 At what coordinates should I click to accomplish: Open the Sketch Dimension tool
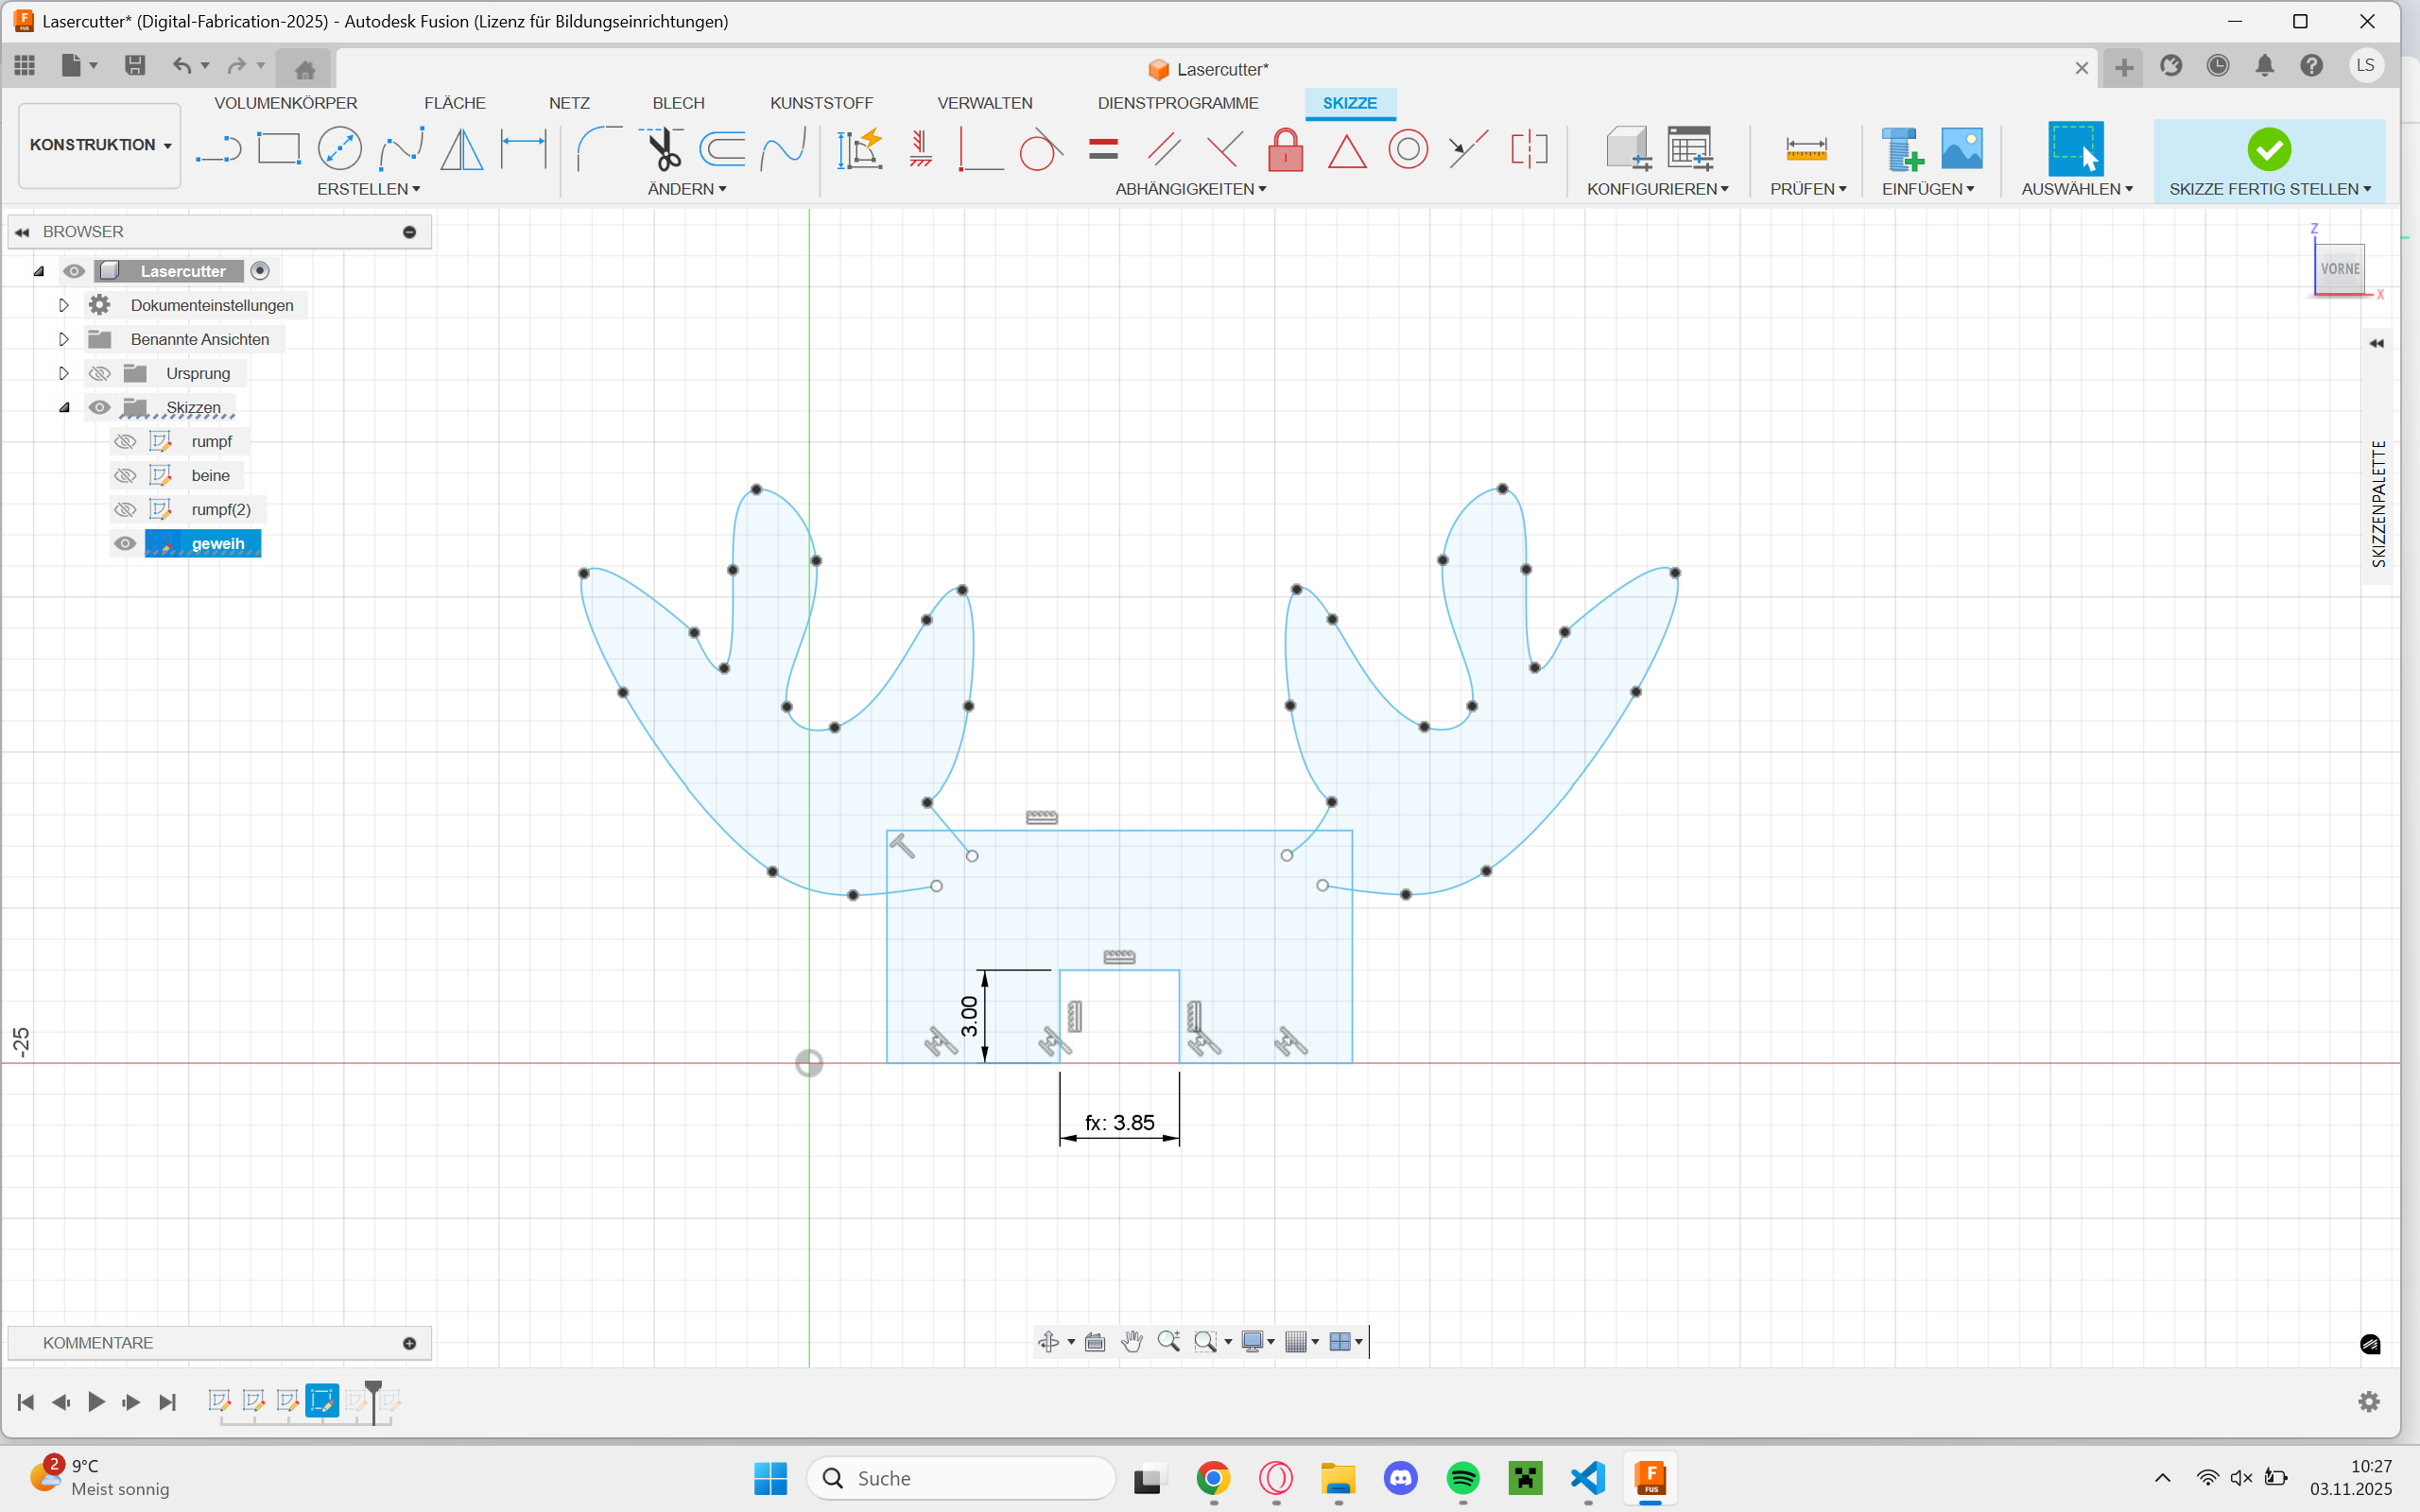point(524,148)
